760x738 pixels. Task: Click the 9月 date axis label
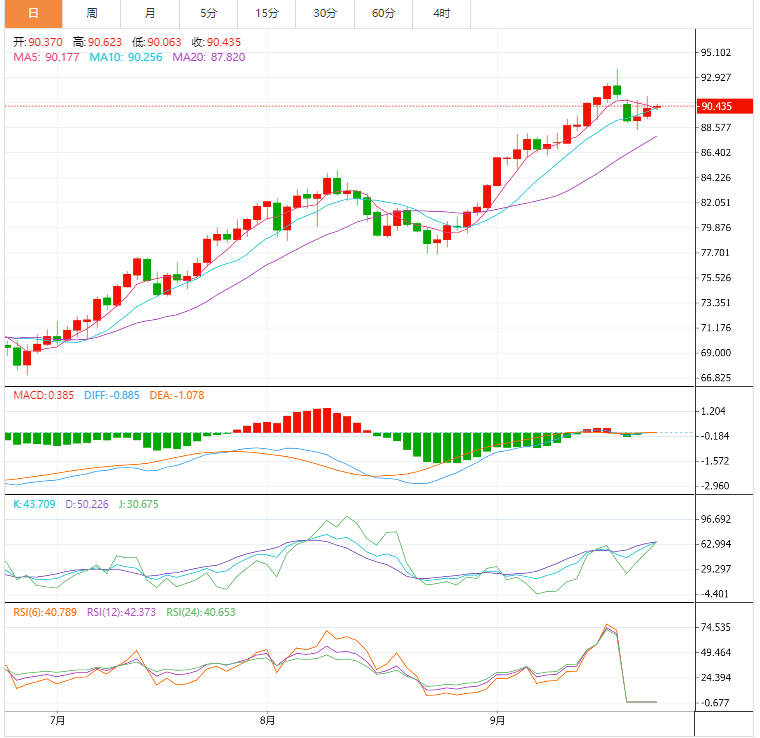coord(497,720)
